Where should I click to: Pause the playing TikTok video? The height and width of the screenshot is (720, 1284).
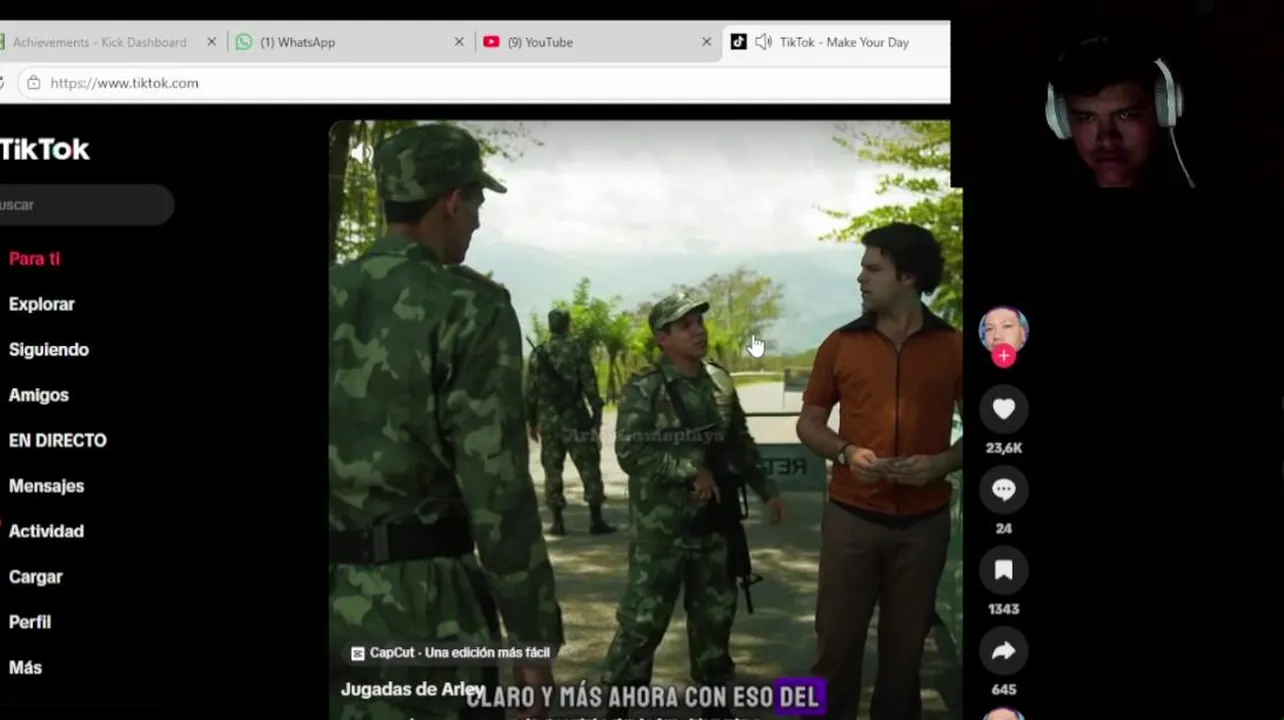click(645, 420)
